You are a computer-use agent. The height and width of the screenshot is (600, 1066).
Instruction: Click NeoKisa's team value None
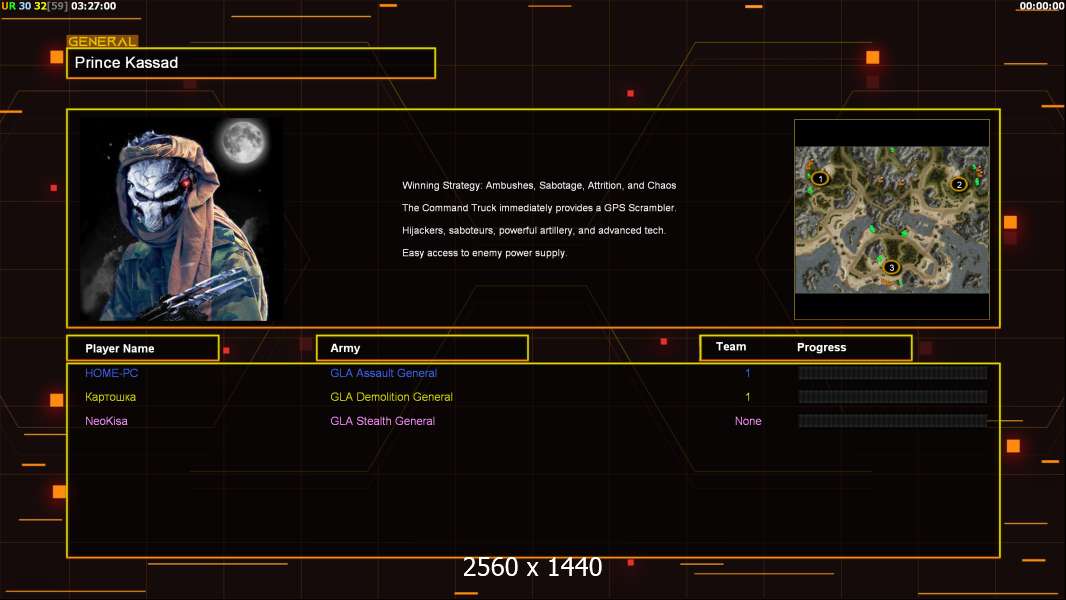(x=748, y=421)
